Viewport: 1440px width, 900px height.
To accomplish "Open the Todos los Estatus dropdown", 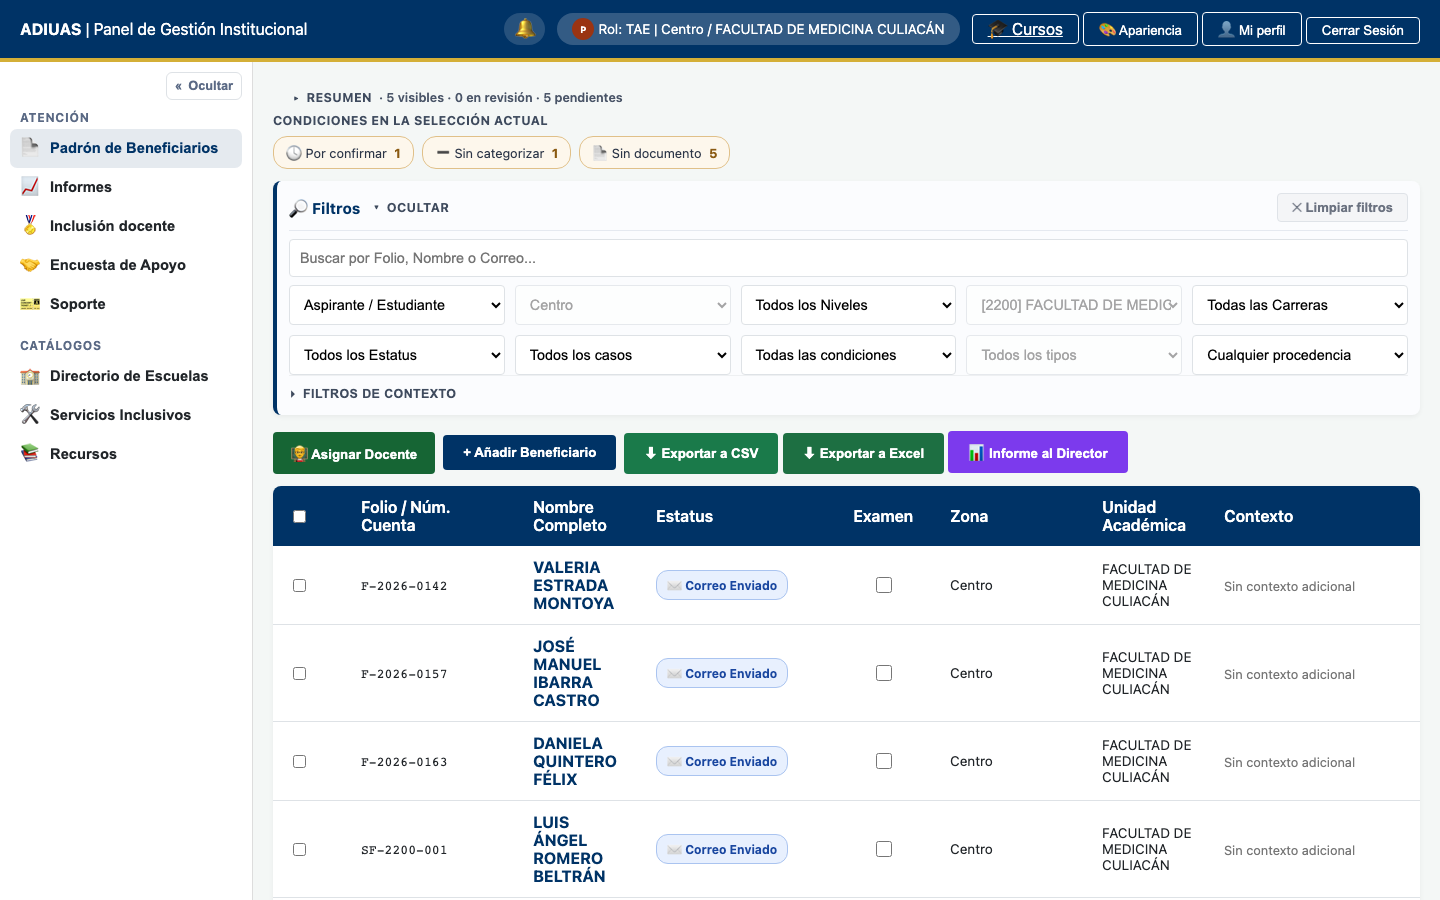I will [397, 355].
